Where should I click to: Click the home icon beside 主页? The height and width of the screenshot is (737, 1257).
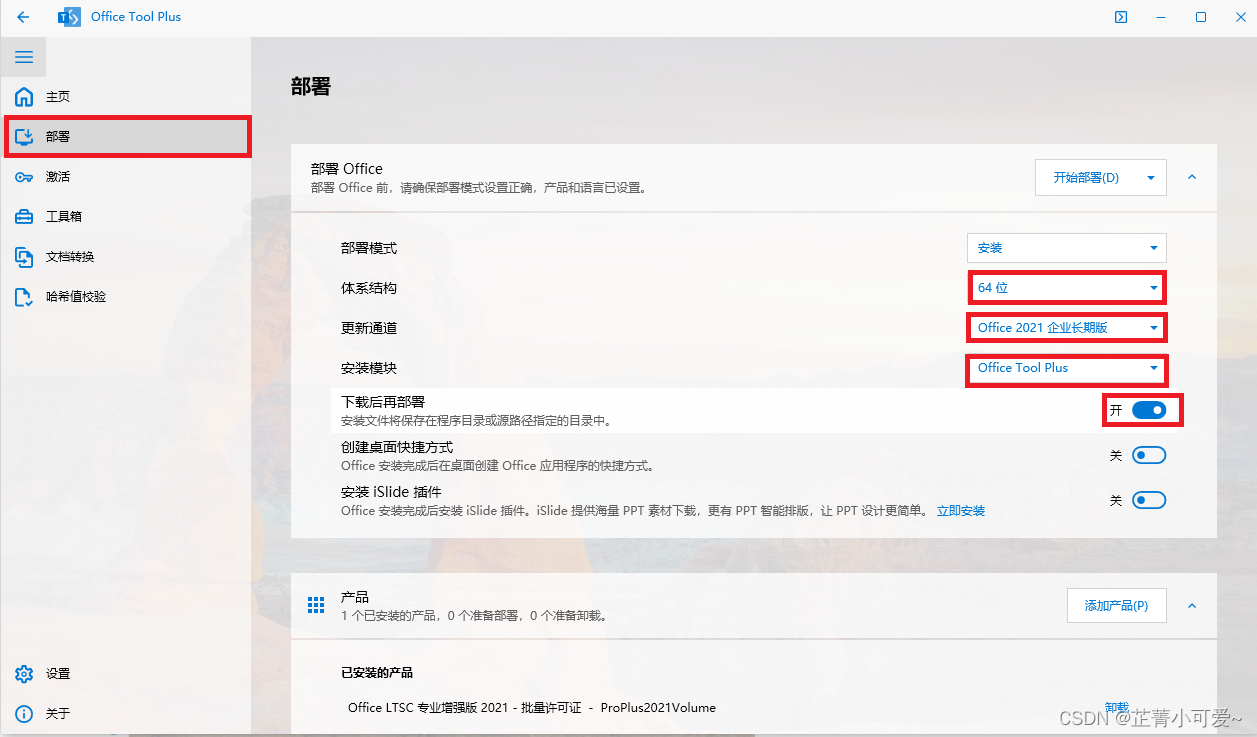[x=24, y=97]
